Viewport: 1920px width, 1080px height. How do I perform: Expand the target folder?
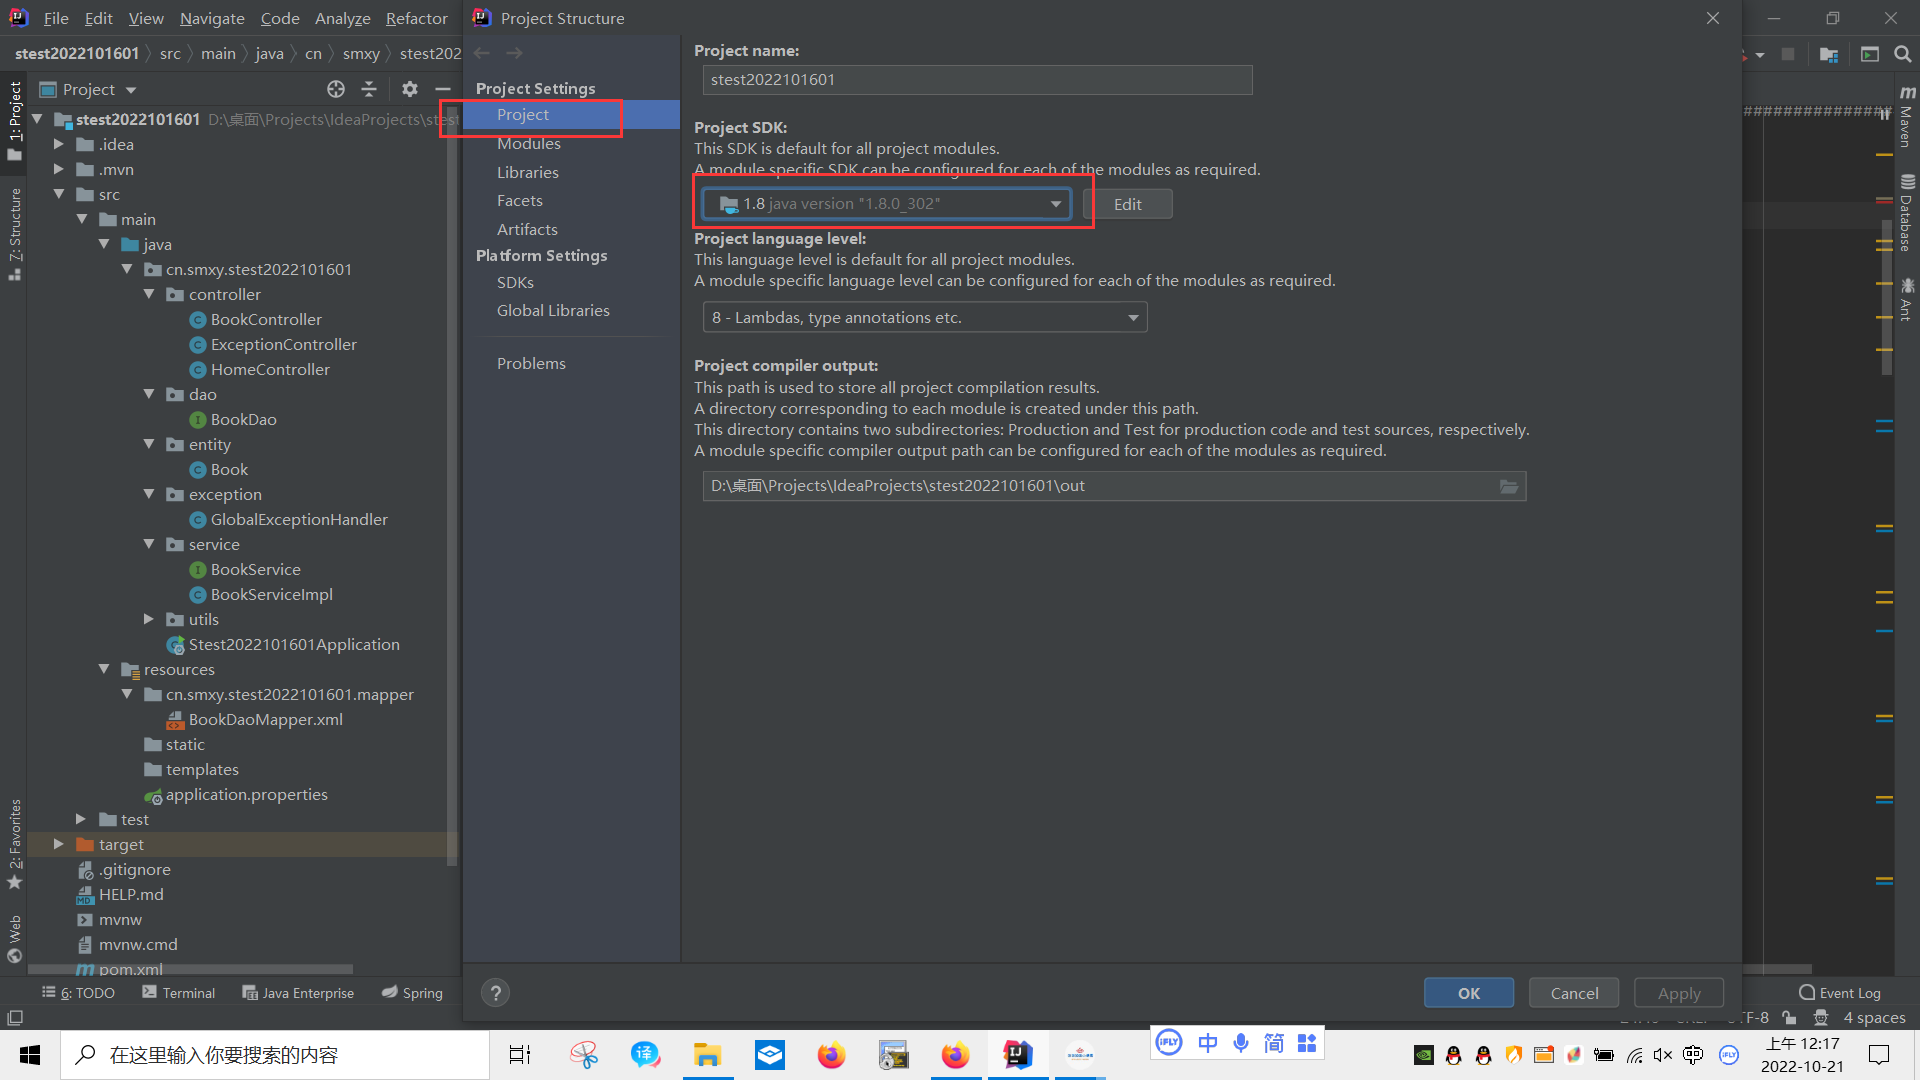coord(59,845)
